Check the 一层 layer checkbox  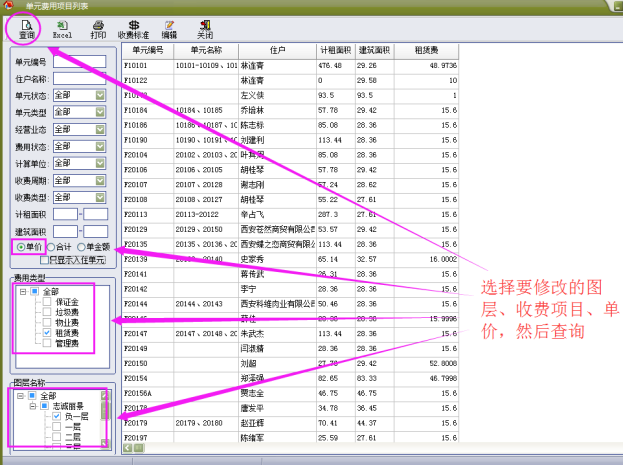pos(57,427)
